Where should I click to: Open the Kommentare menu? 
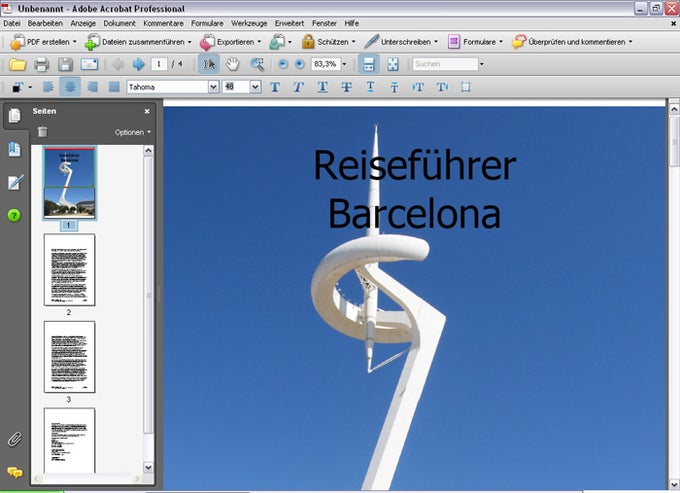(163, 22)
